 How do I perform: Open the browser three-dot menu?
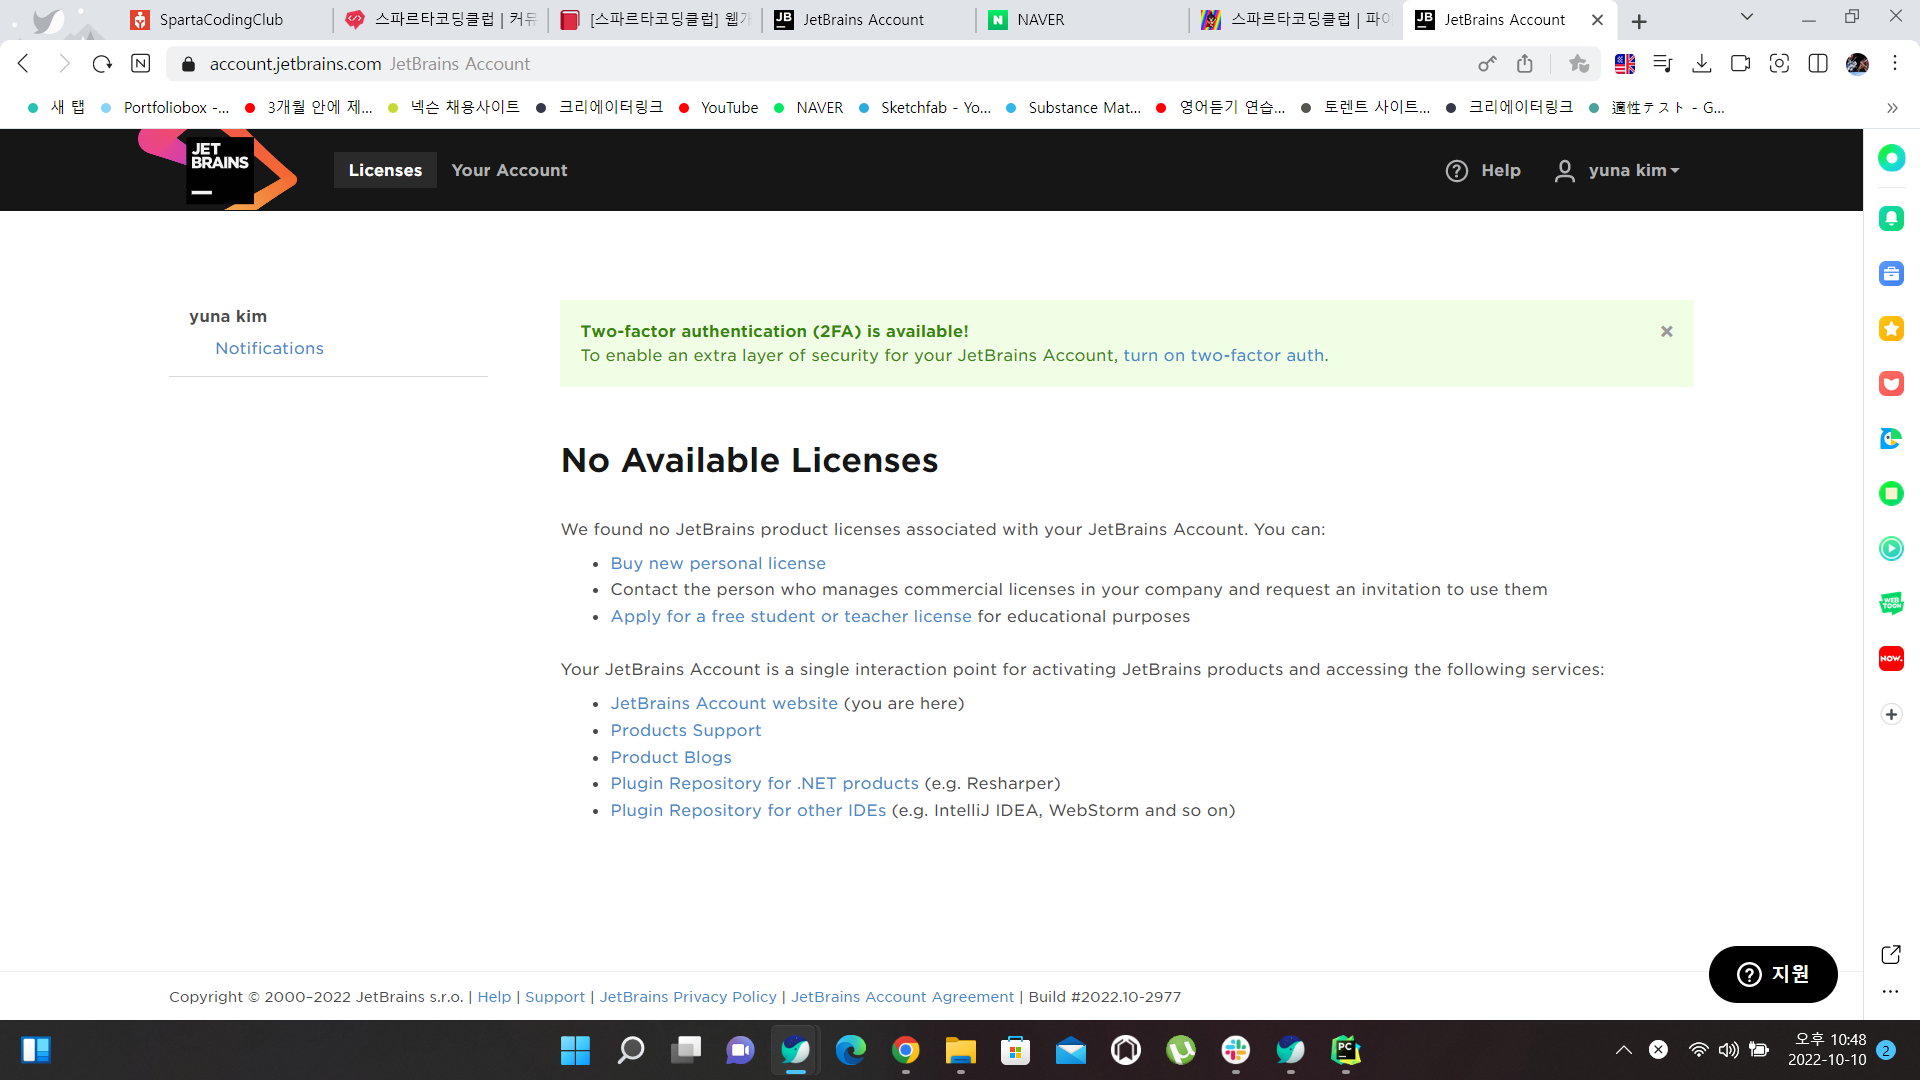[1895, 64]
